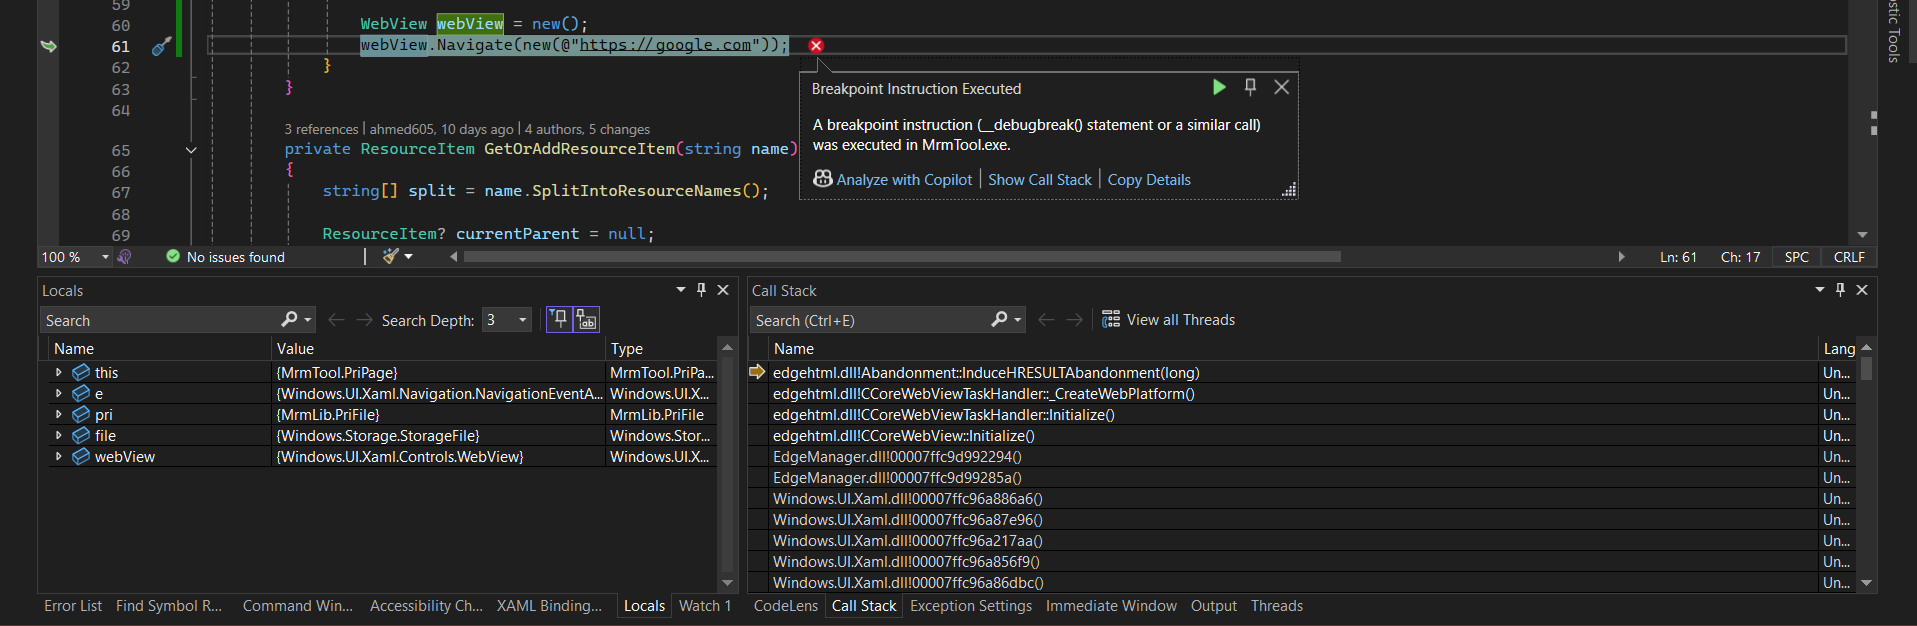1917x626 pixels.
Task: Expand the webView variable in Locals
Action: tap(59, 457)
